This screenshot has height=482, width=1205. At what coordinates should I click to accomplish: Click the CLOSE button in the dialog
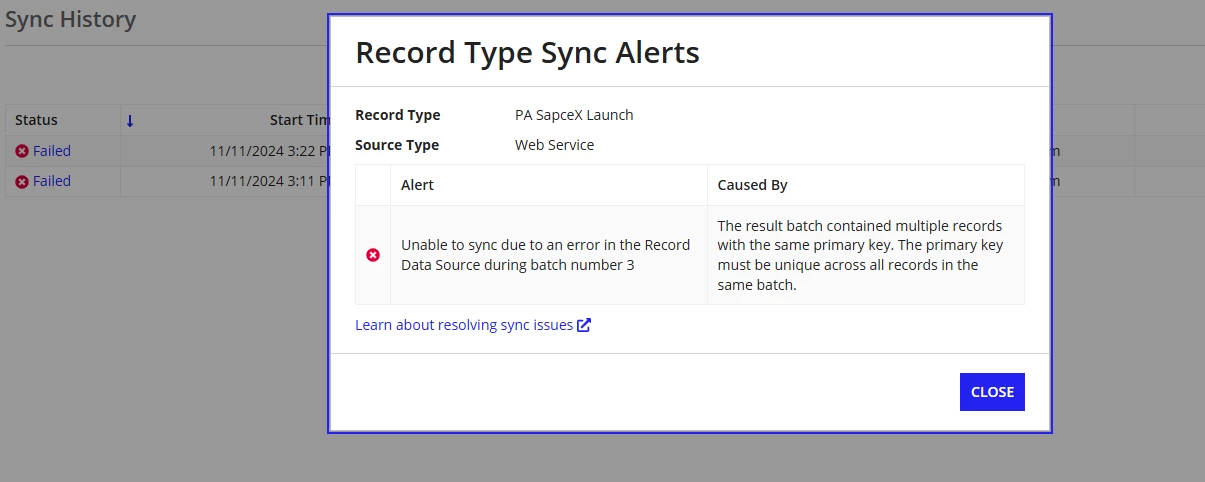[x=992, y=392]
